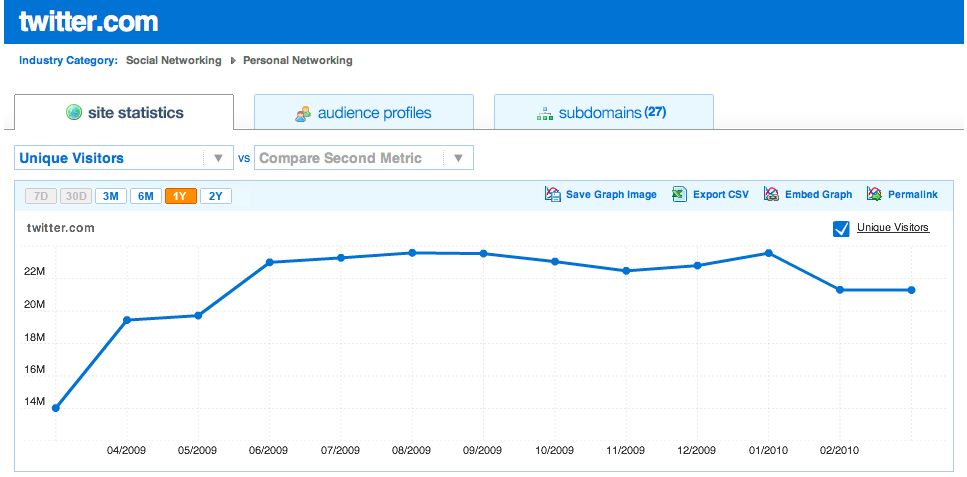967x477 pixels.
Task: Select the 7D time range
Action: (x=41, y=197)
